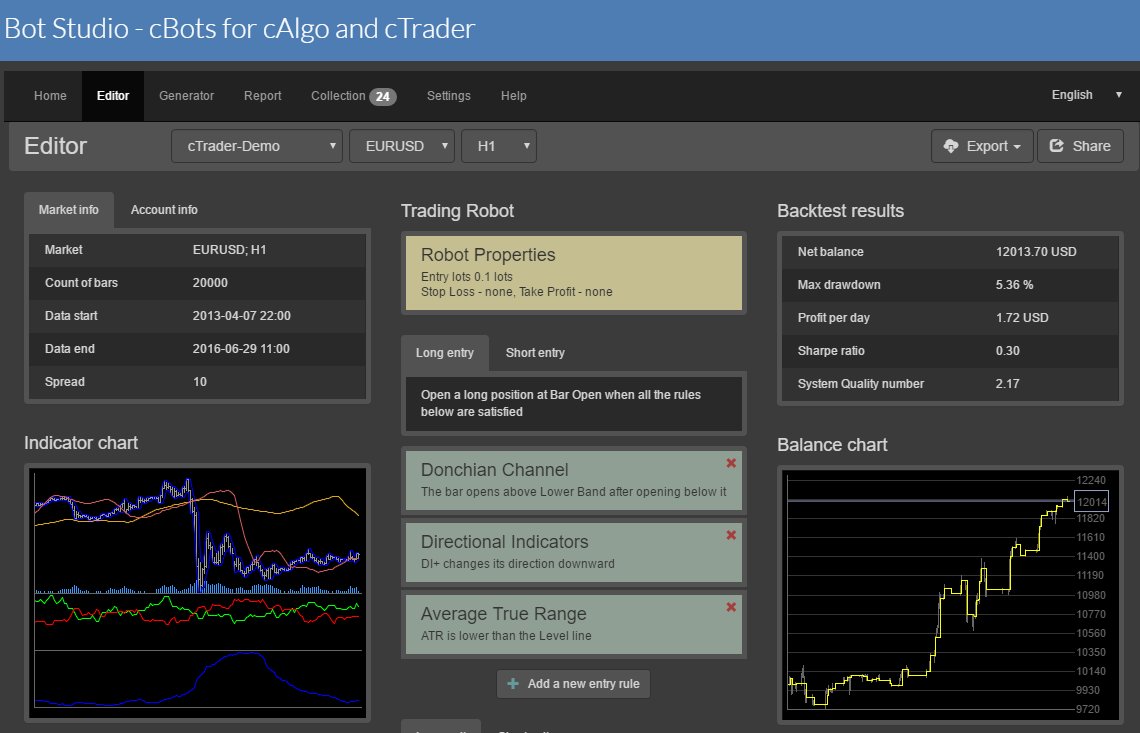
Task: Click the share arrow icon
Action: [x=1056, y=146]
